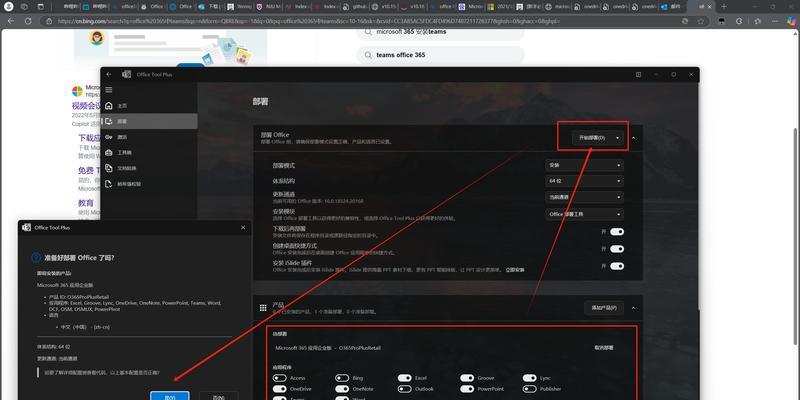
Task: Open a new browser tab
Action: pos(723,7)
